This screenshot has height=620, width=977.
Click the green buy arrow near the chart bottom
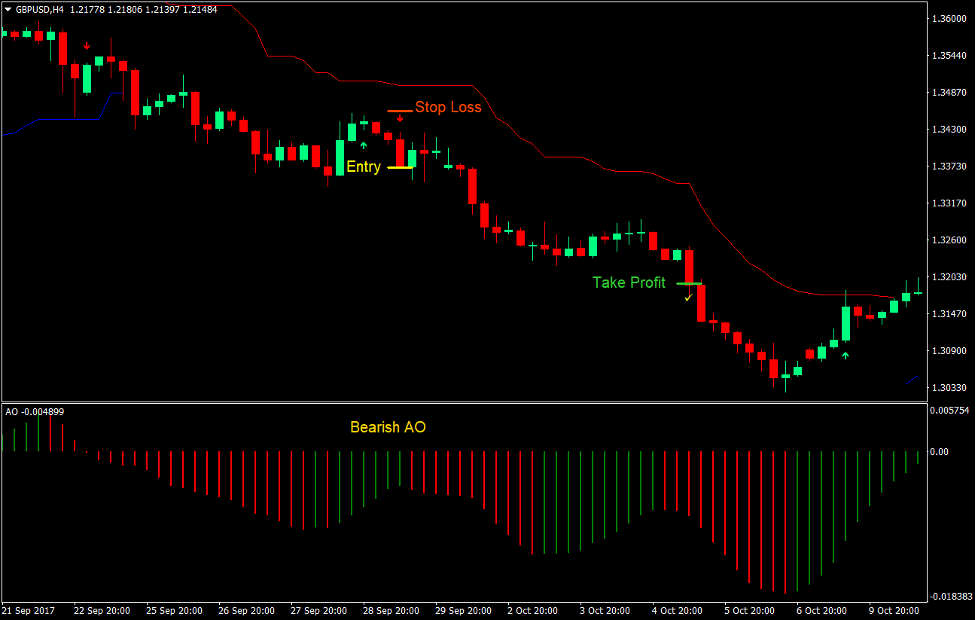pos(846,354)
